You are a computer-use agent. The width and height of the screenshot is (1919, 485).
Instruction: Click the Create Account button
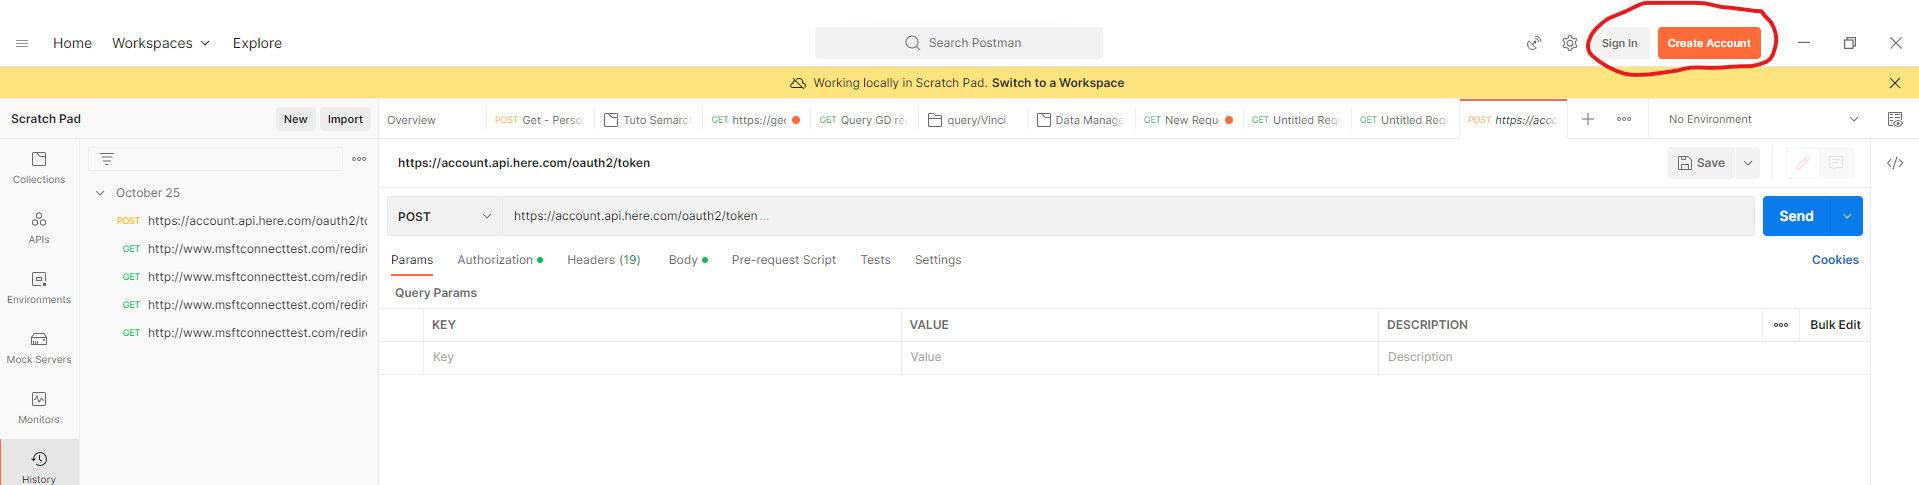point(1709,43)
